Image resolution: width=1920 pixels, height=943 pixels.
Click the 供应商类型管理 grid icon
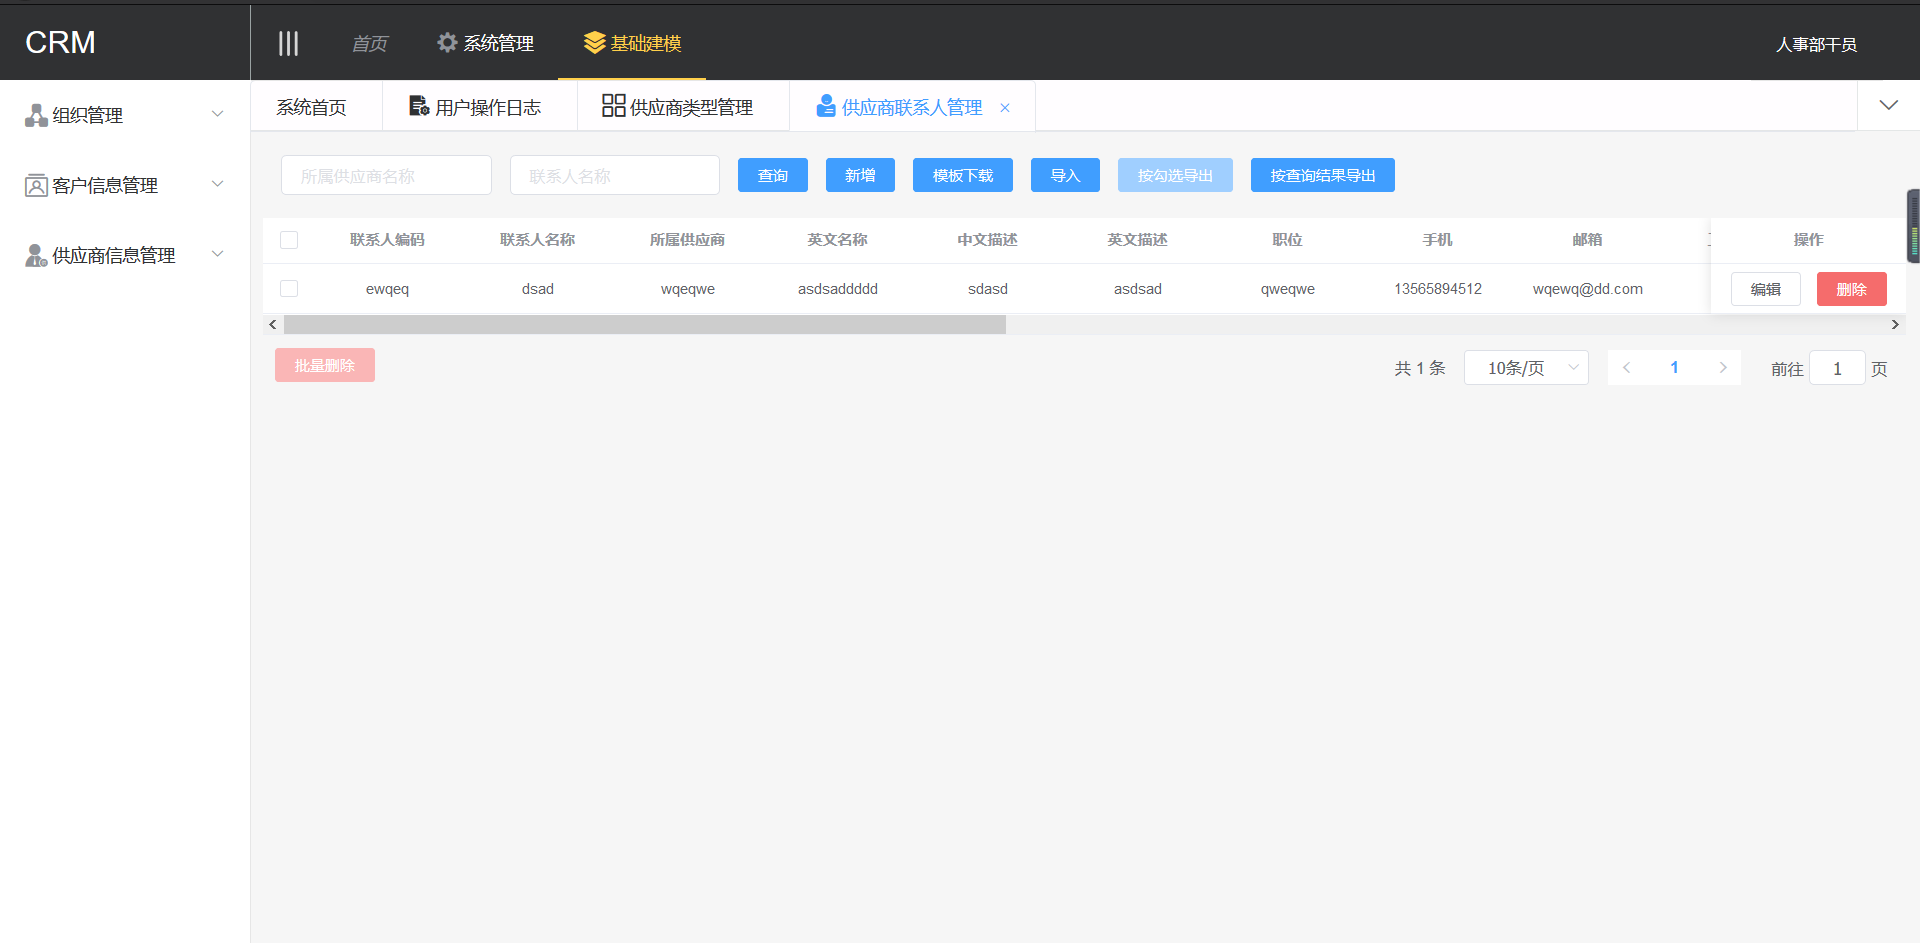pos(613,106)
